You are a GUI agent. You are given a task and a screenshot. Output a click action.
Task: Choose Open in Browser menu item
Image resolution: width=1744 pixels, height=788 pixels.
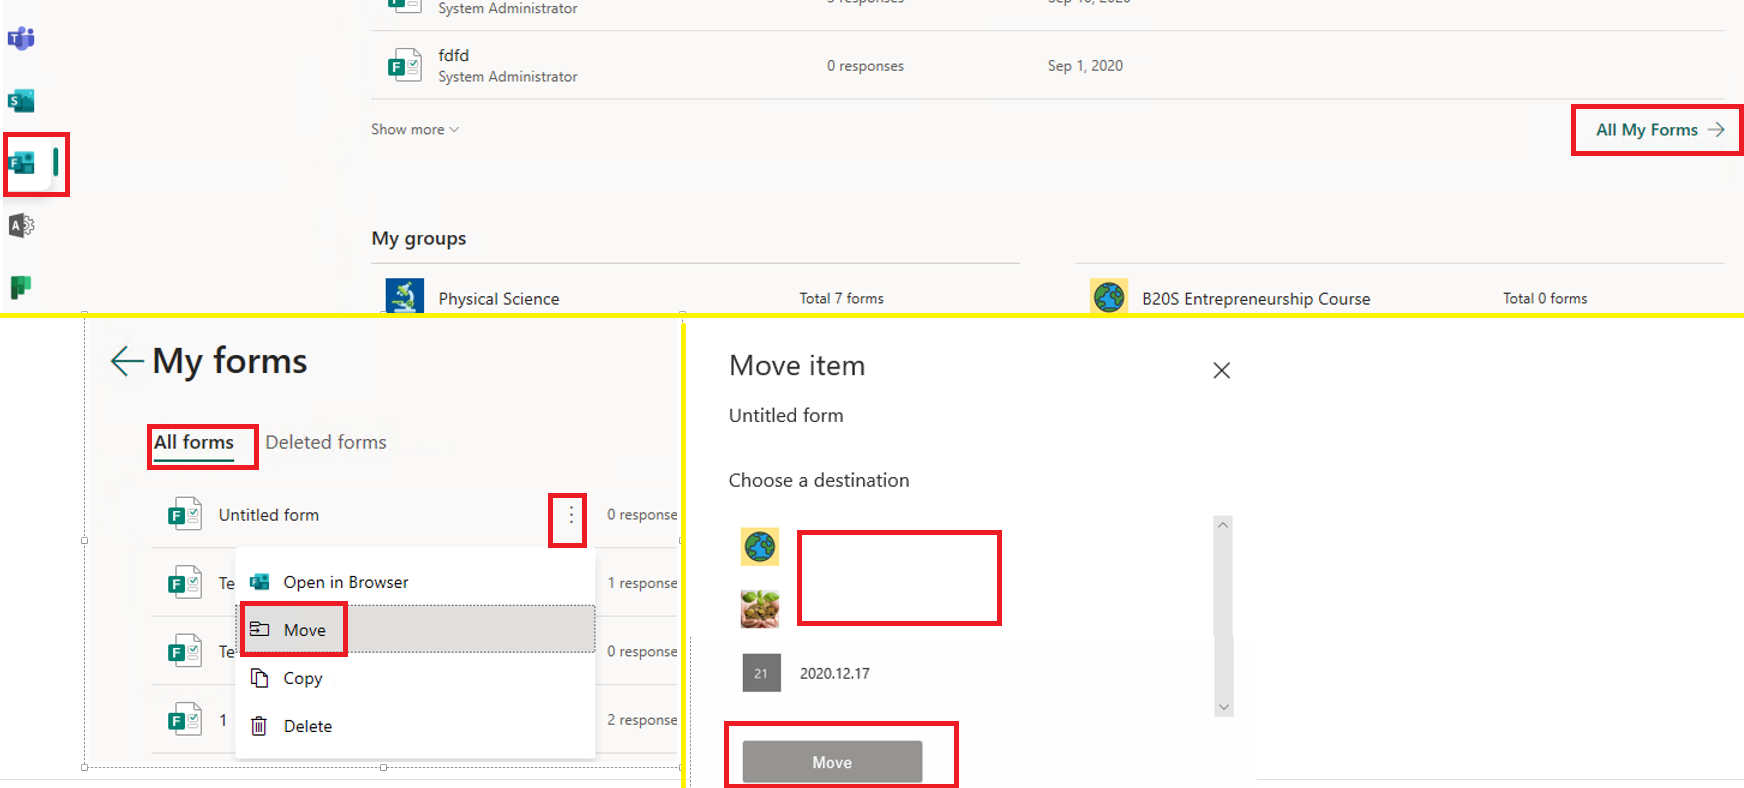415,582
